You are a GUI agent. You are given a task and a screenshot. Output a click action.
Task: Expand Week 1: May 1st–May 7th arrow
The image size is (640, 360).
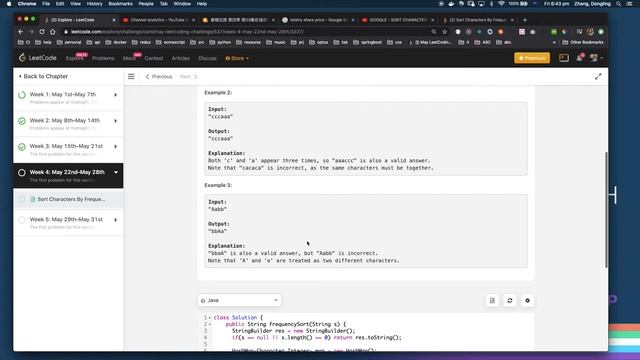coord(116,95)
